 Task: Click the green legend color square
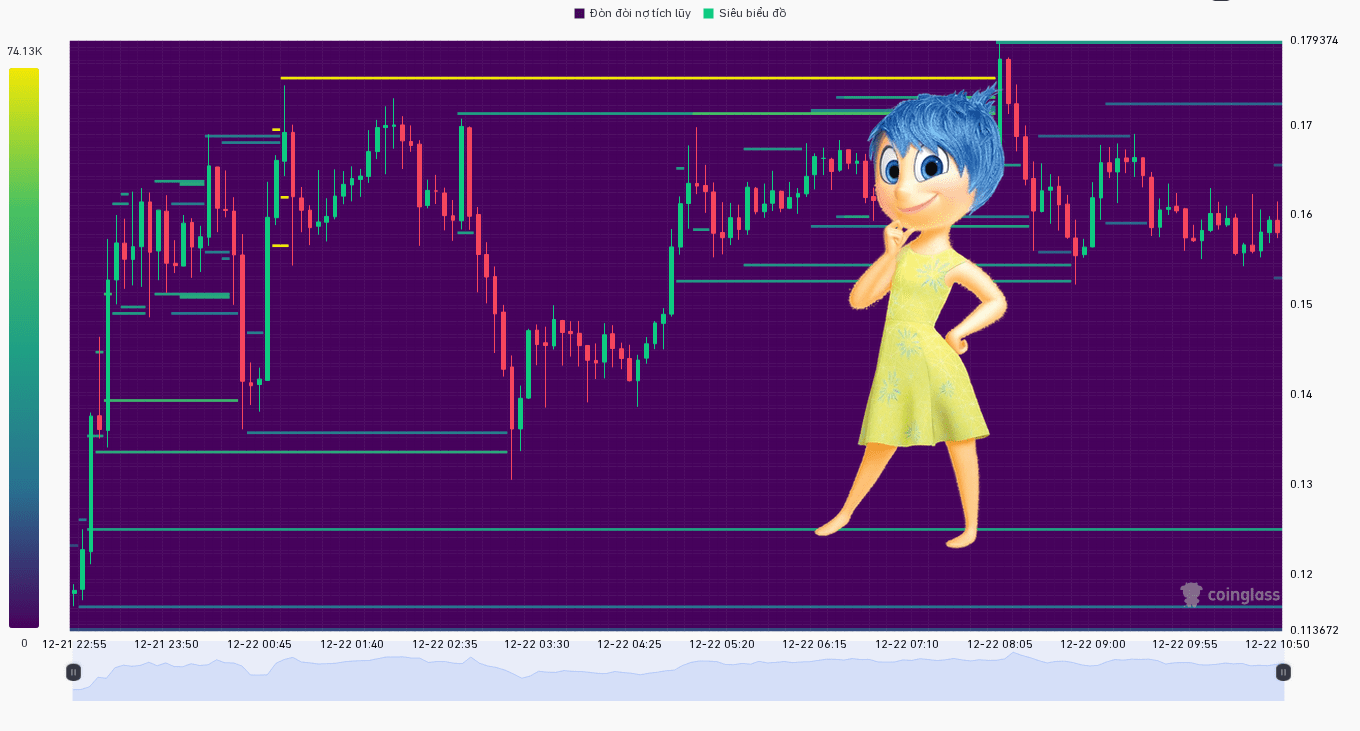709,13
